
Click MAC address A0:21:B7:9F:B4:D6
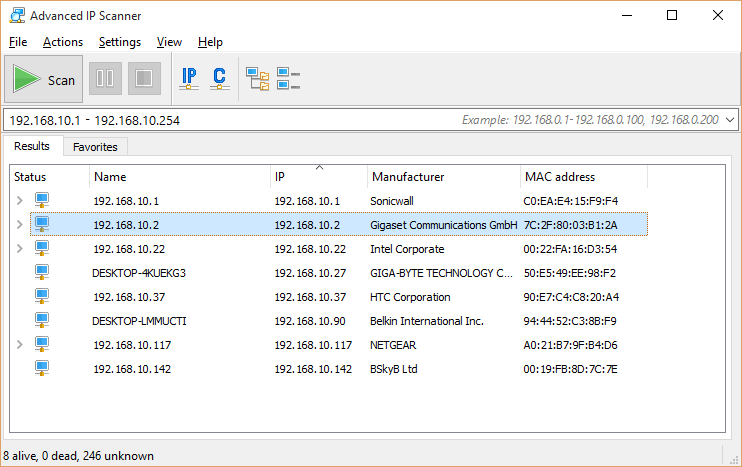pyautogui.click(x=571, y=345)
